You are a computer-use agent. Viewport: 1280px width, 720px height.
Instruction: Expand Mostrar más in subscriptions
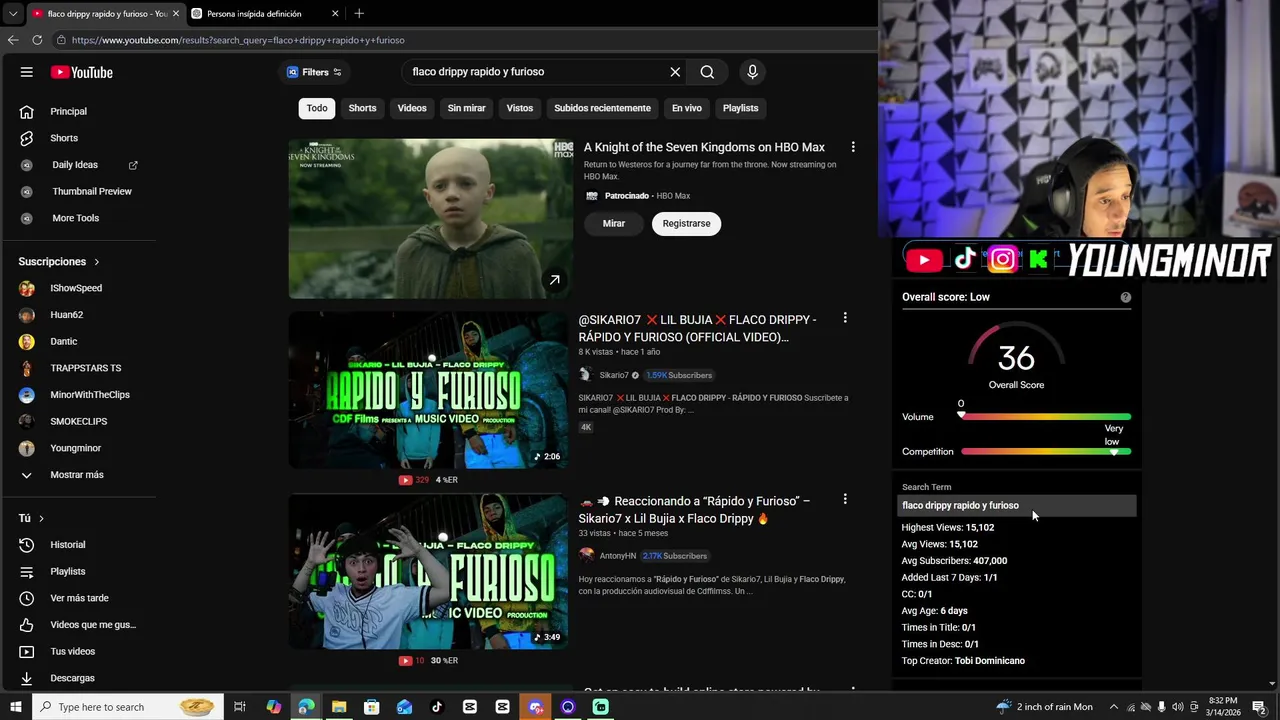pyautogui.click(x=78, y=475)
